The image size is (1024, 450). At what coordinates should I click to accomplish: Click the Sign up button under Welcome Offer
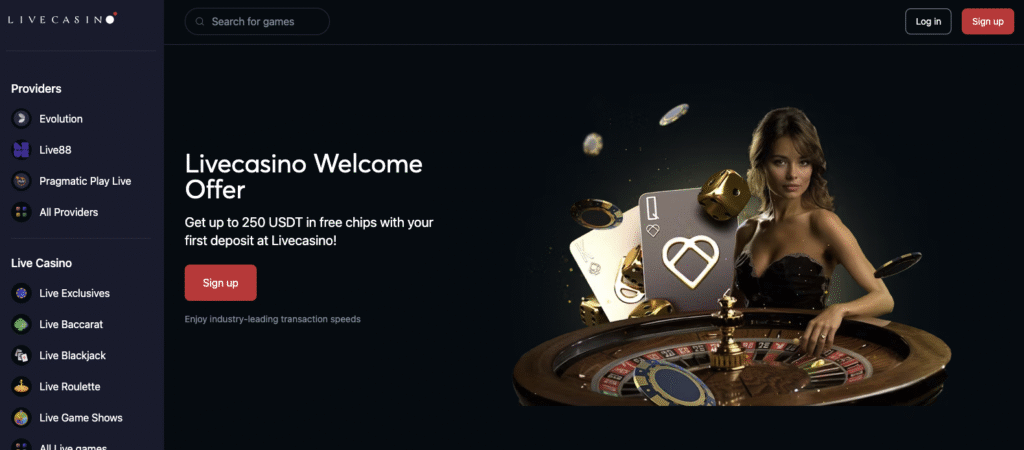221,283
